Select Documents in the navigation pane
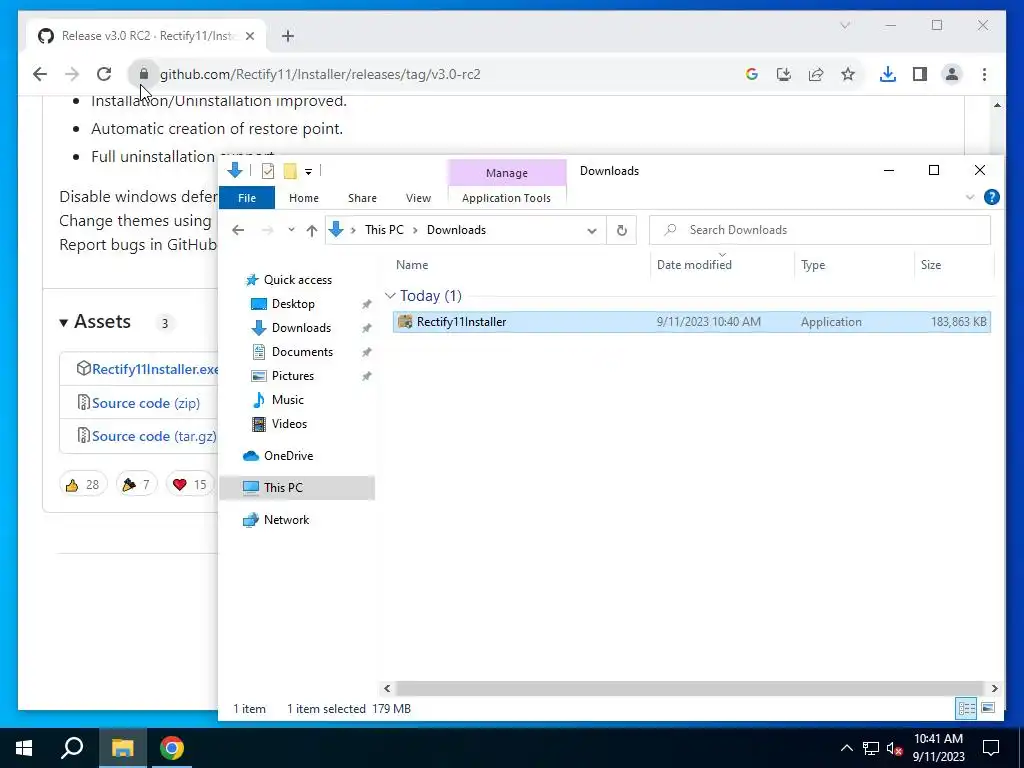The height and width of the screenshot is (768, 1024). pos(302,352)
